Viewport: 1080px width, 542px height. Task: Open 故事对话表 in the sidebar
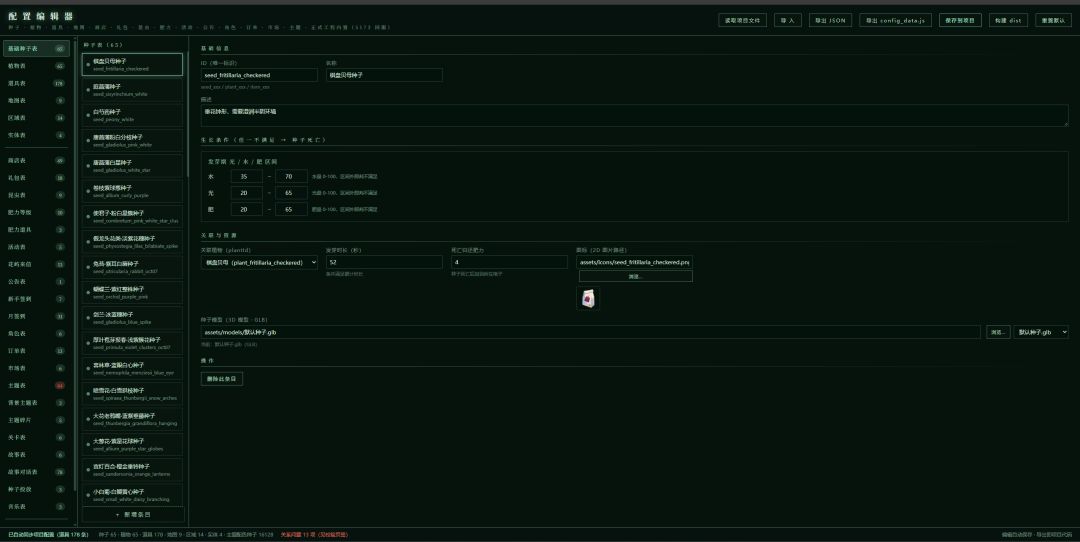click(36, 472)
